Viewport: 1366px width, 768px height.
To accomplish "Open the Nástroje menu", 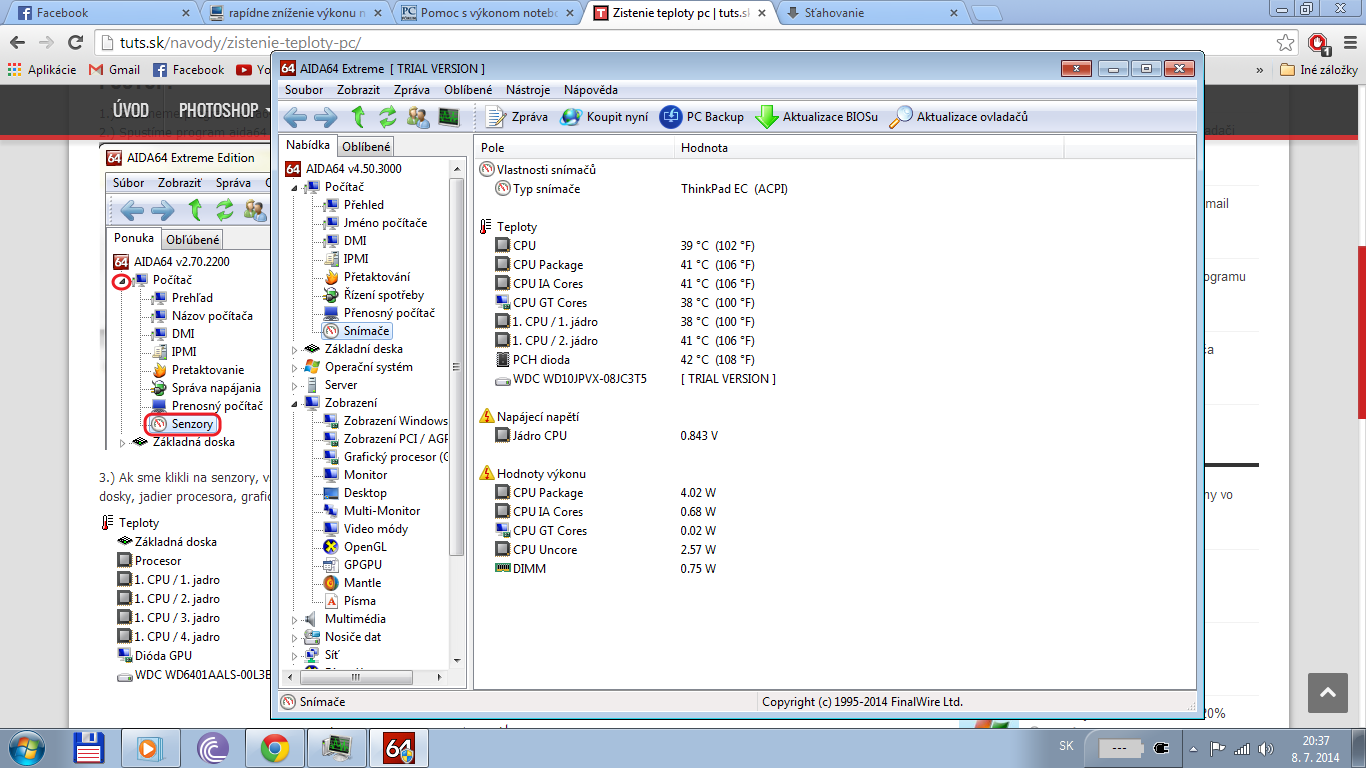I will tap(528, 90).
